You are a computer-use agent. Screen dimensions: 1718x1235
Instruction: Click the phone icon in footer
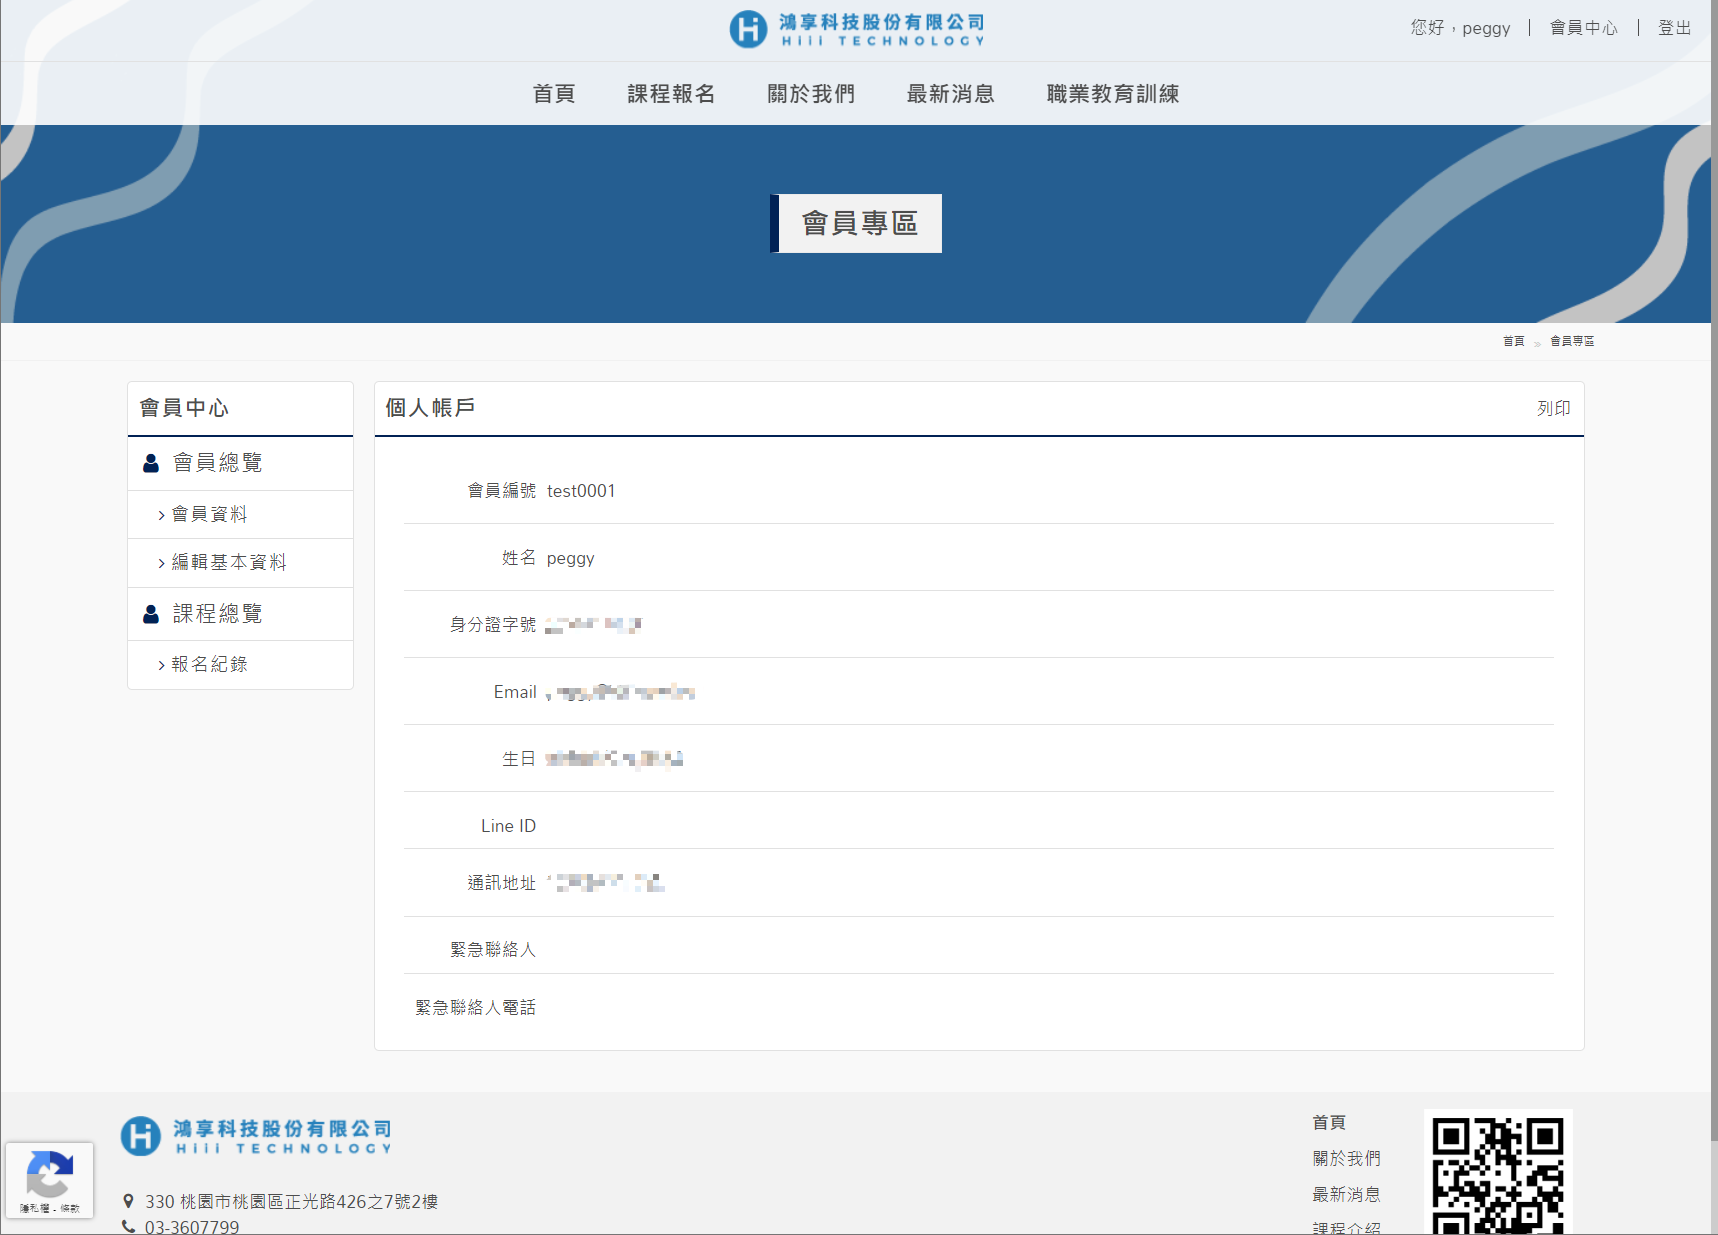[x=128, y=1227]
